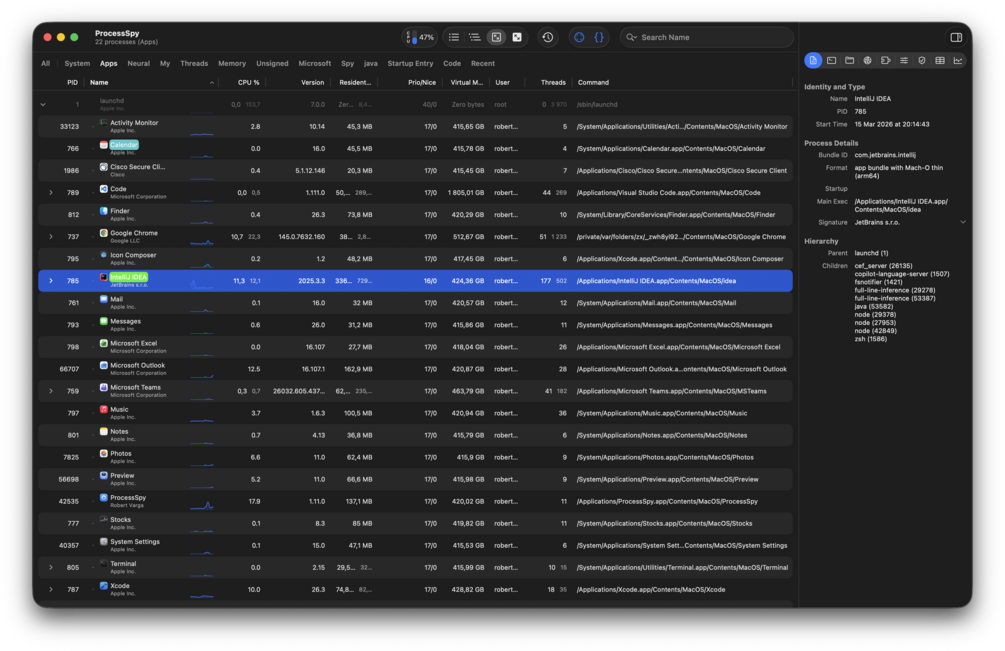Open the inspector chart graph tab
The image size is (1005, 651).
[x=958, y=60]
